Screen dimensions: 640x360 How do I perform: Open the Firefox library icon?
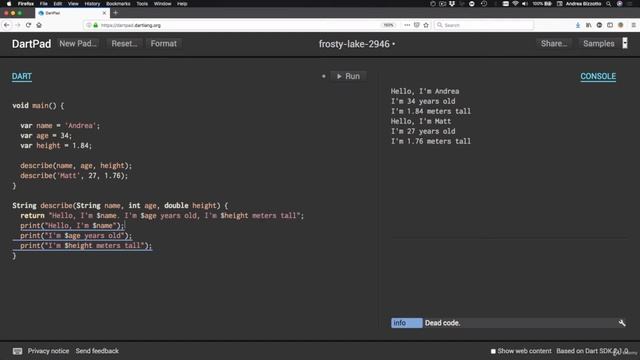point(589,25)
